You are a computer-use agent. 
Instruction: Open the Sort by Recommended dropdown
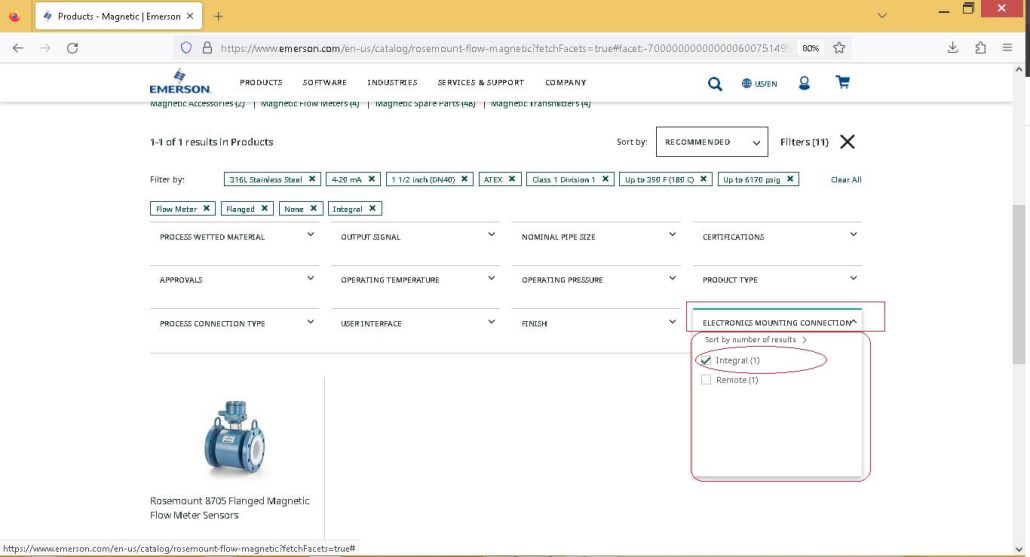(x=711, y=142)
